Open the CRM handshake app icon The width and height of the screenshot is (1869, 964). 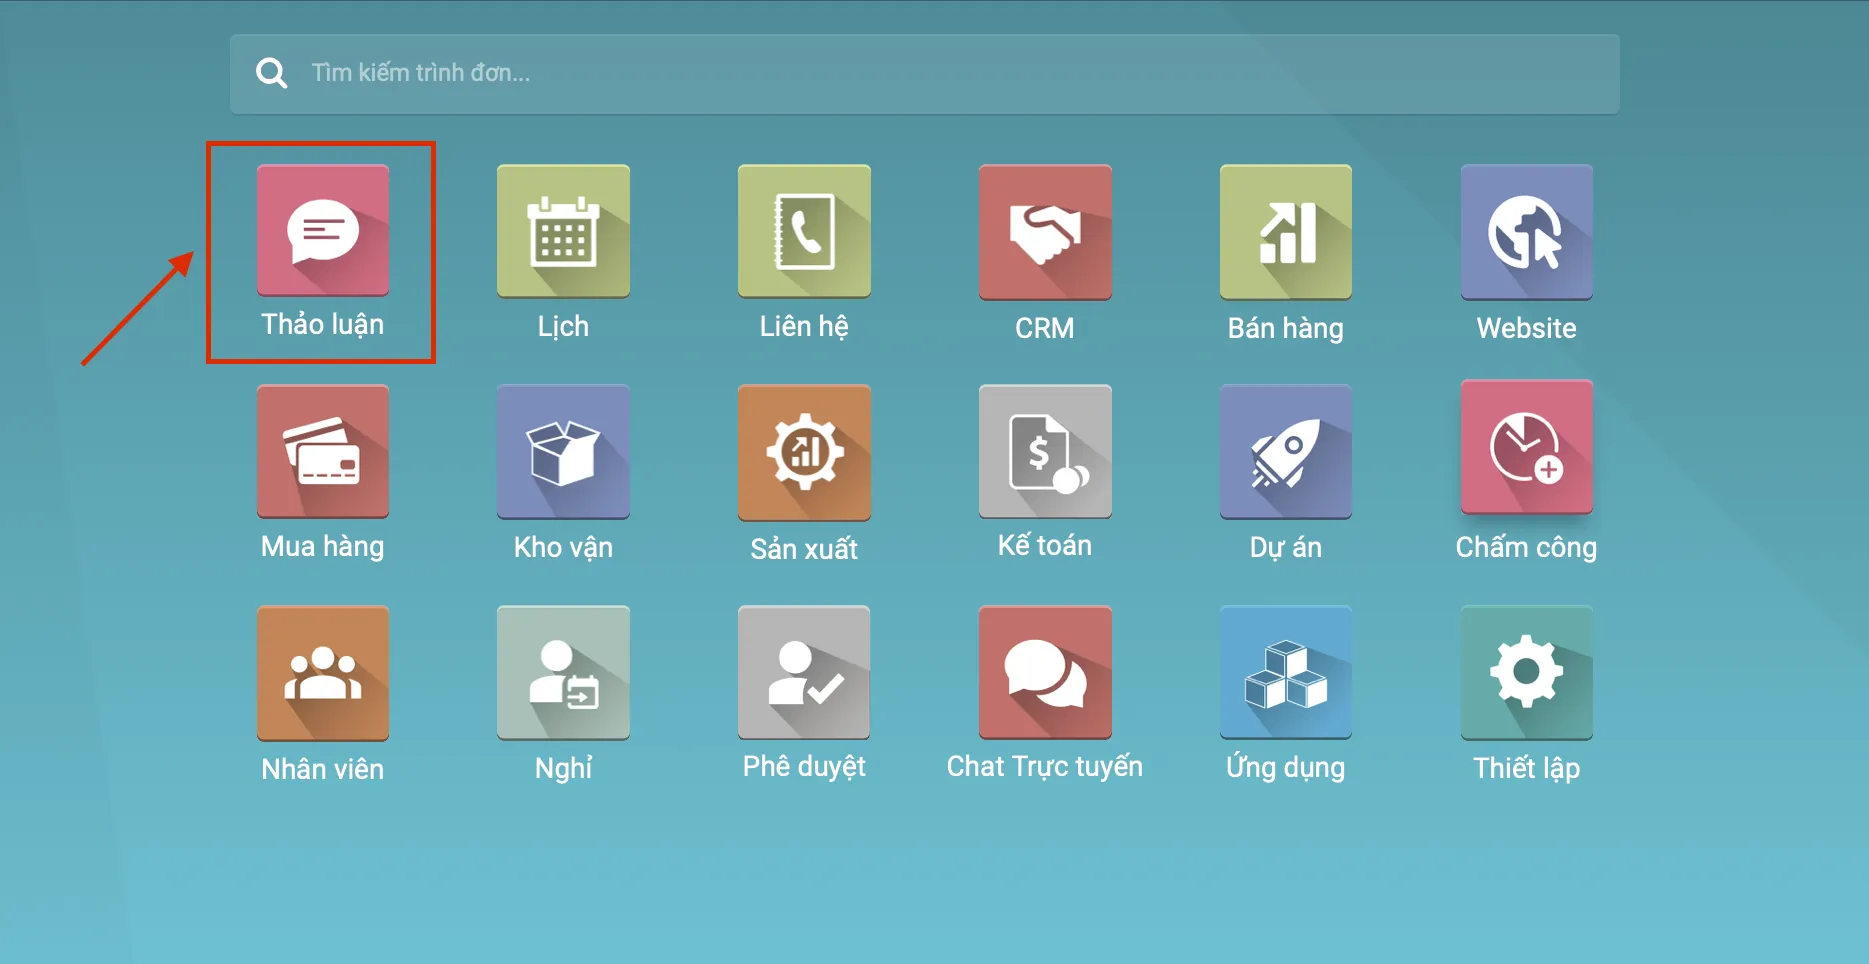[x=1045, y=232]
